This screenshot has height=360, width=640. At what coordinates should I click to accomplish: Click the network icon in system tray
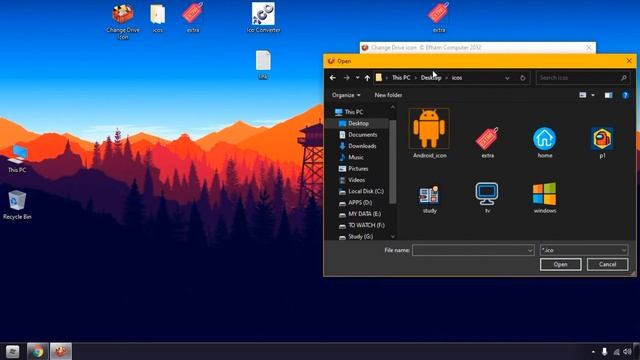[x=616, y=351]
